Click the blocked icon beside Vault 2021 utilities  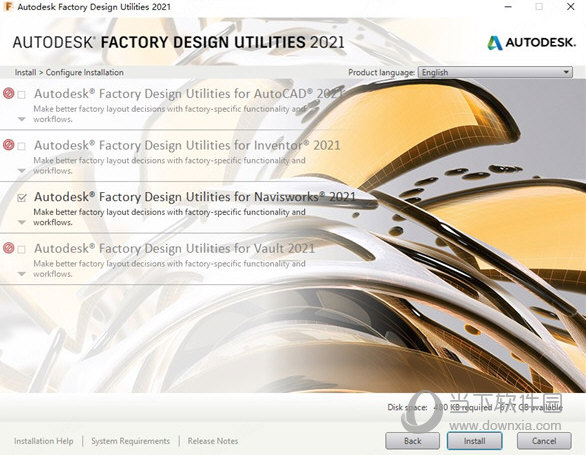[9, 248]
